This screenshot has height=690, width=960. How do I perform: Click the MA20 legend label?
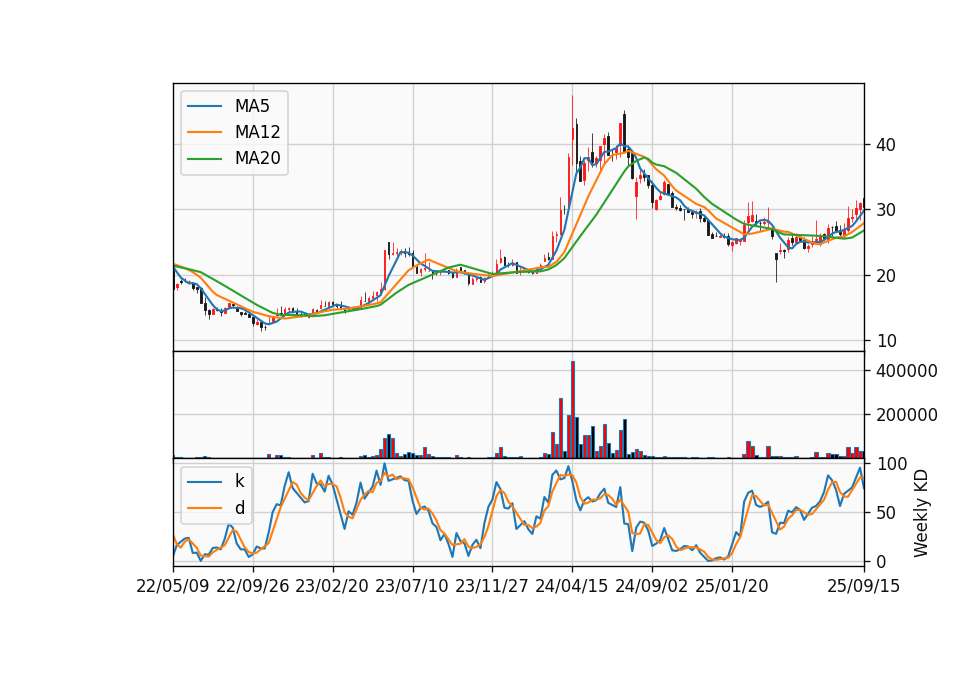[257, 159]
